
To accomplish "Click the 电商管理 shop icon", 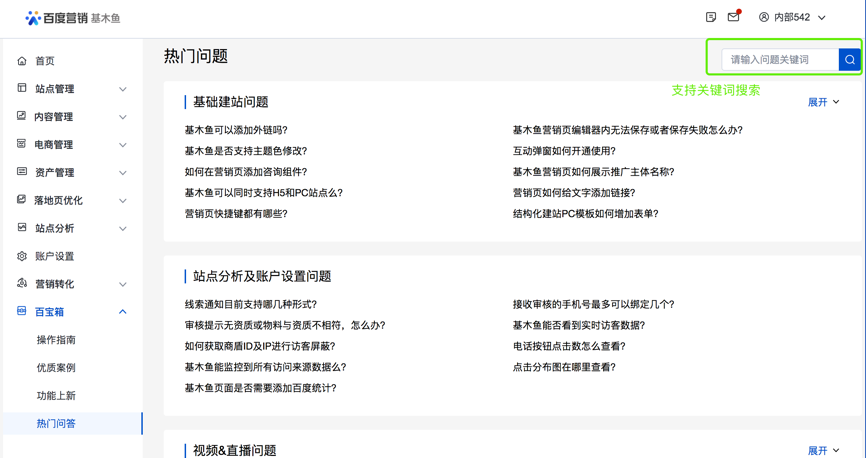I will (x=22, y=144).
